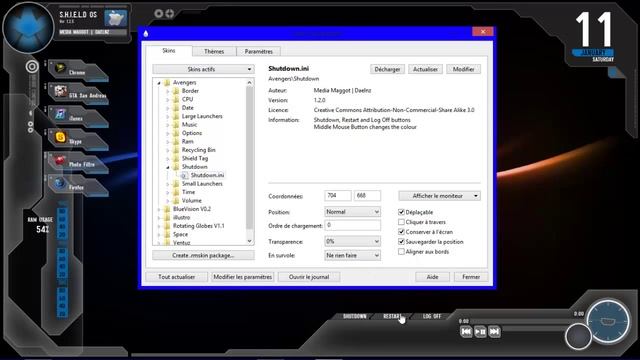Toggle Sauvegarder la position checkbox
The height and width of the screenshot is (360, 640).
(x=401, y=242)
